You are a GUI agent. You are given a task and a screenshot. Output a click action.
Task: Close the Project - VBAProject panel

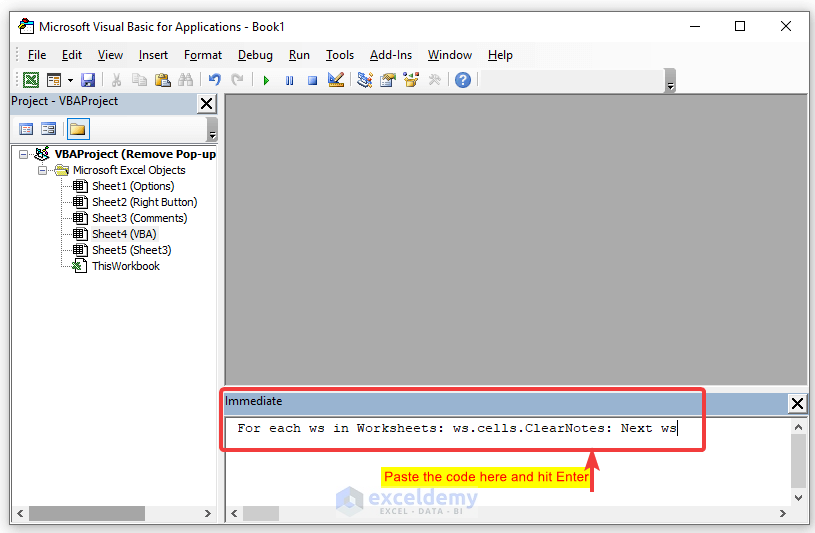pyautogui.click(x=206, y=103)
